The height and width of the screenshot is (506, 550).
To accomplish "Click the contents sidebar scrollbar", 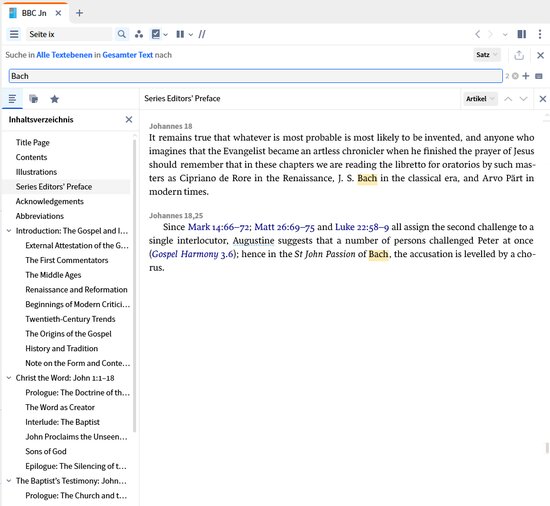I will (x=135, y=285).
